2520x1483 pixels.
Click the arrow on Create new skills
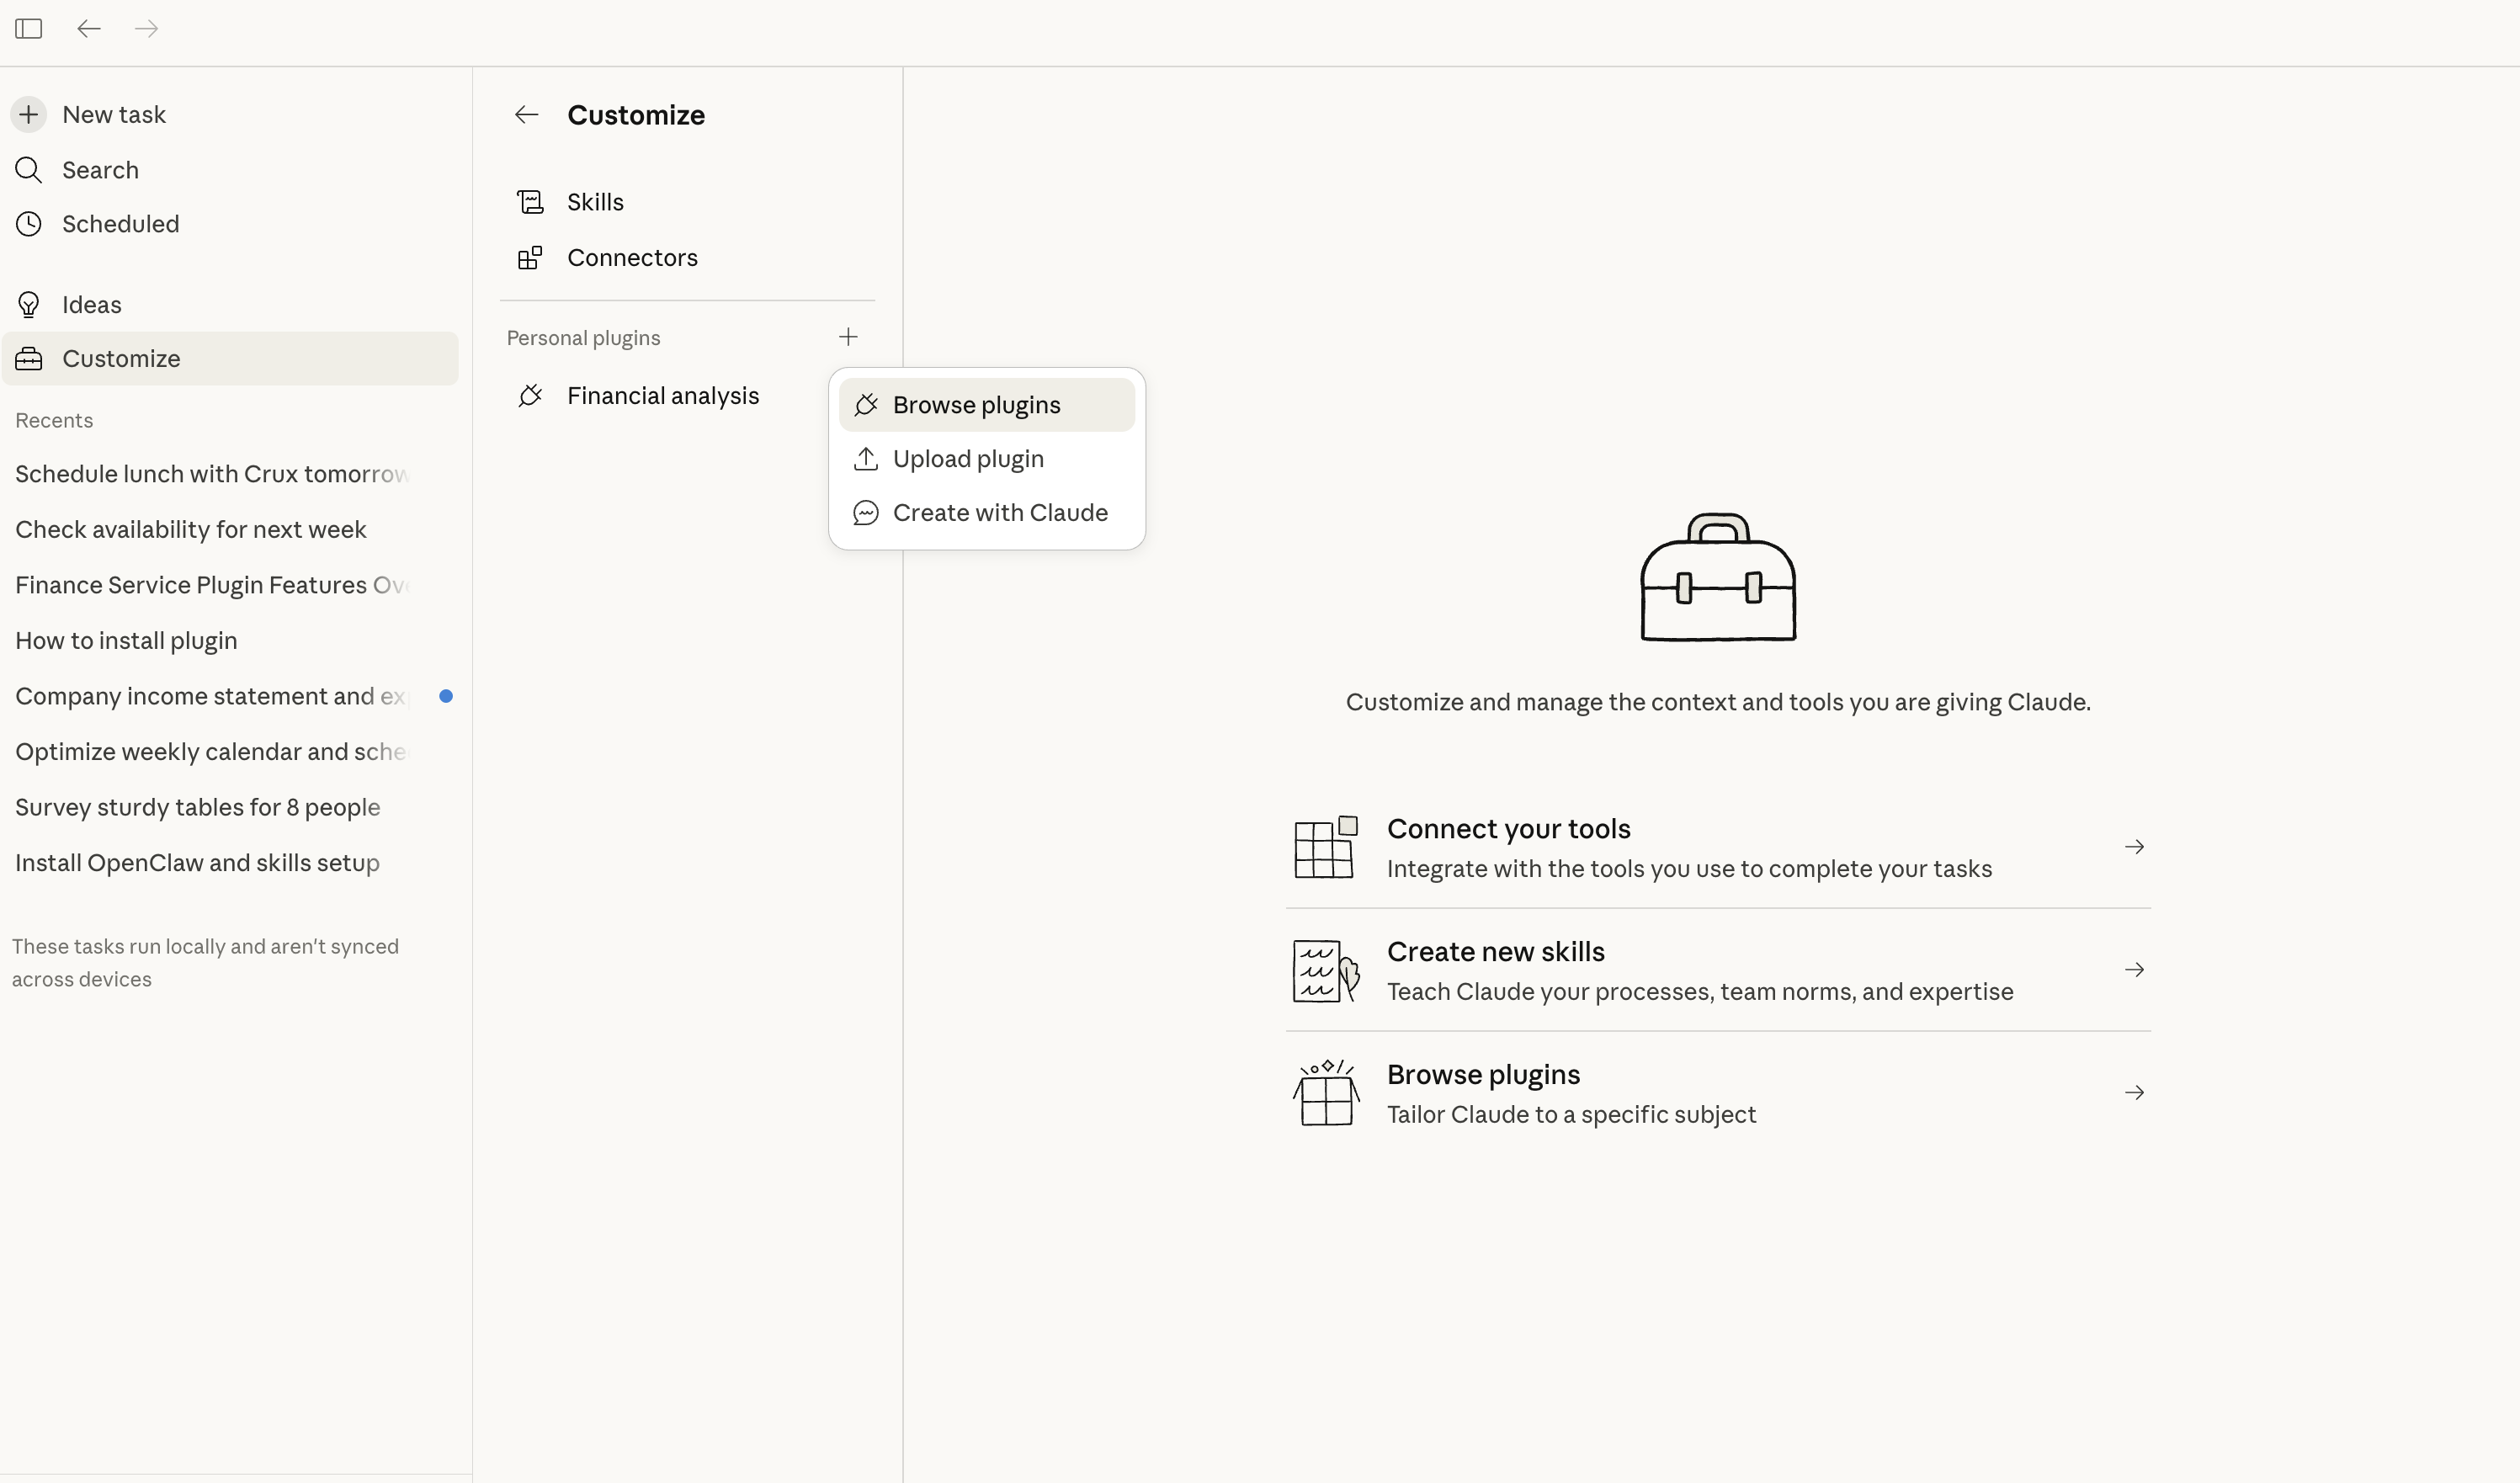[2134, 970]
